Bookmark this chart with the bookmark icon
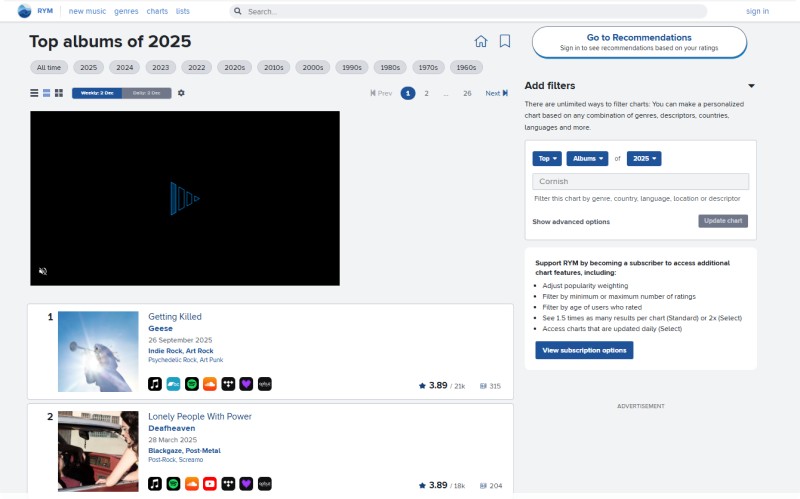800x499 pixels. 505,41
